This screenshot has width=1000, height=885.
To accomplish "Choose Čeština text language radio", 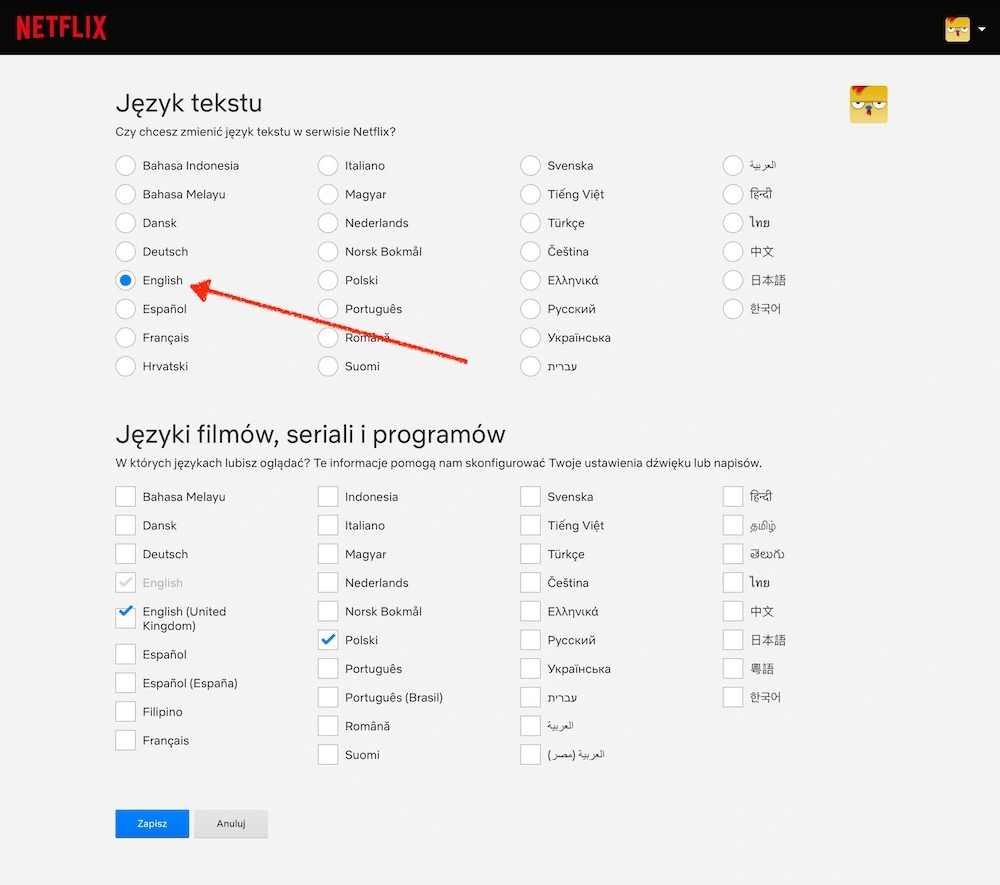I will pyautogui.click(x=530, y=251).
